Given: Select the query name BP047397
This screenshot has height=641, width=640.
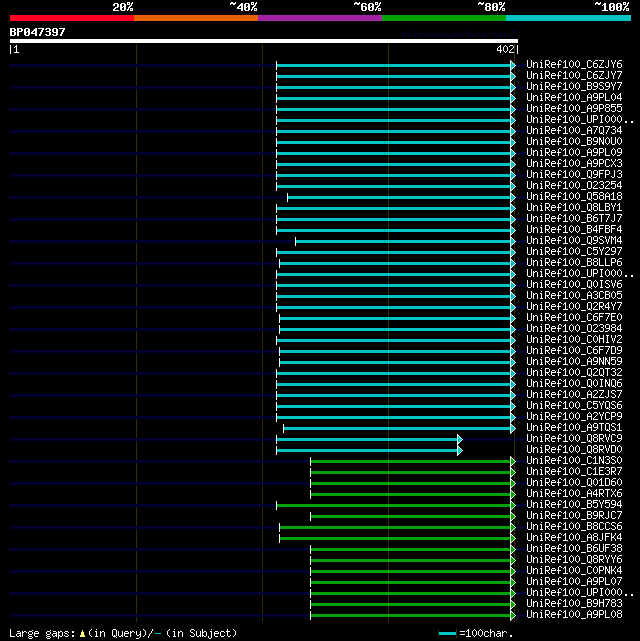Looking at the screenshot, I should tap(37, 32).
